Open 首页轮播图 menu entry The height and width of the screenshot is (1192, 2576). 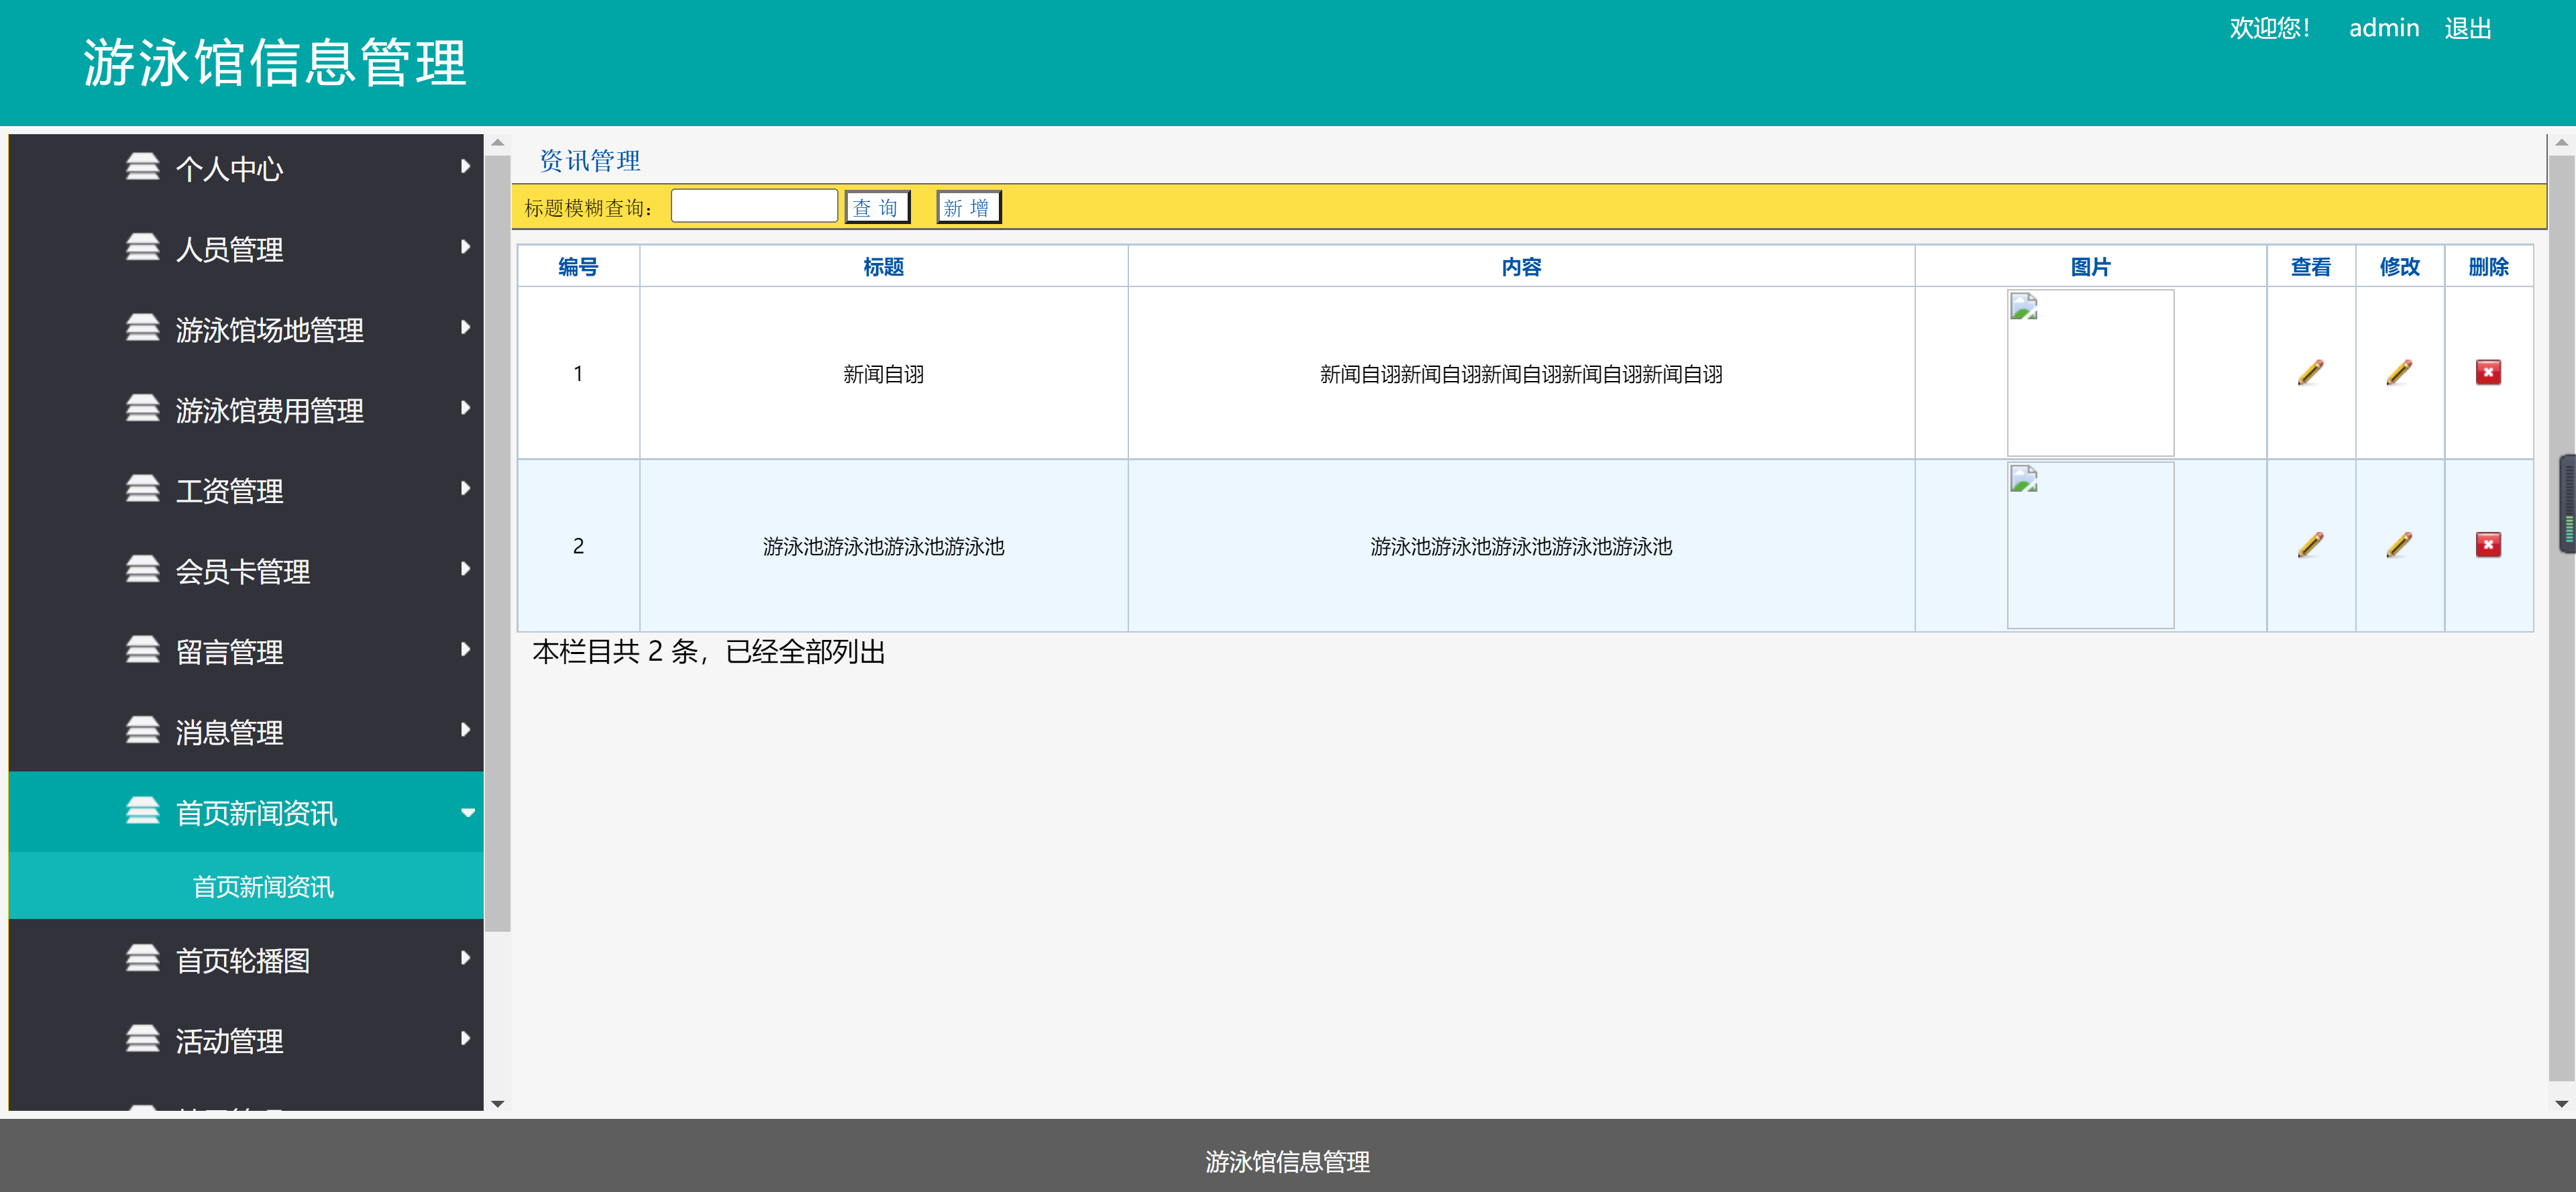coord(242,960)
